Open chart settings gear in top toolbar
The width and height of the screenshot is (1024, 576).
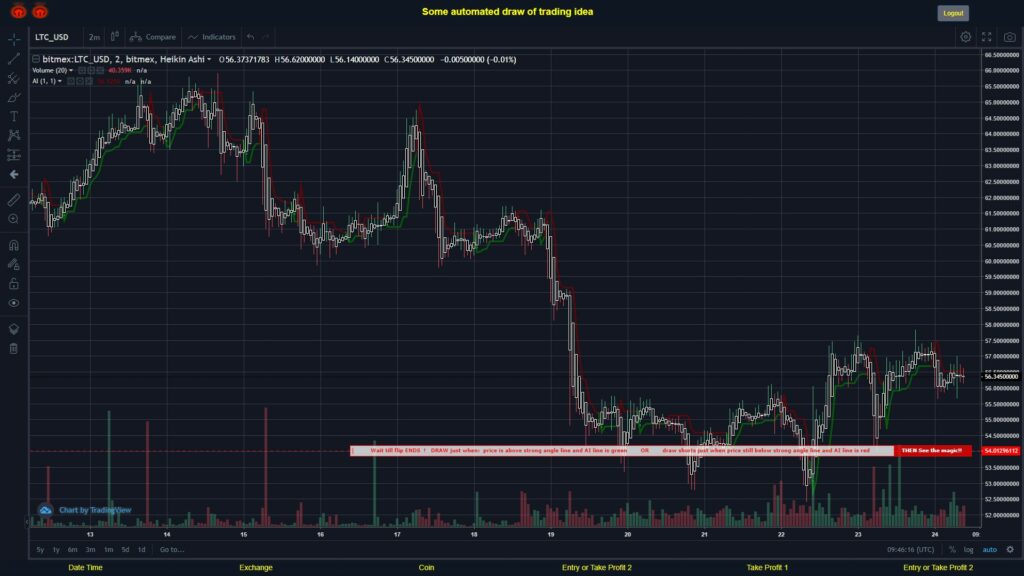[x=965, y=37]
